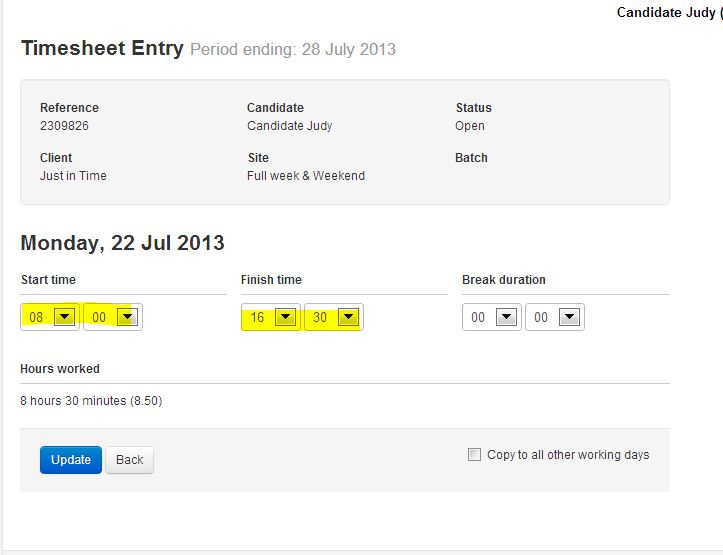Open the Start time hour dropdown arrow
Image resolution: width=723 pixels, height=555 pixels.
64,317
